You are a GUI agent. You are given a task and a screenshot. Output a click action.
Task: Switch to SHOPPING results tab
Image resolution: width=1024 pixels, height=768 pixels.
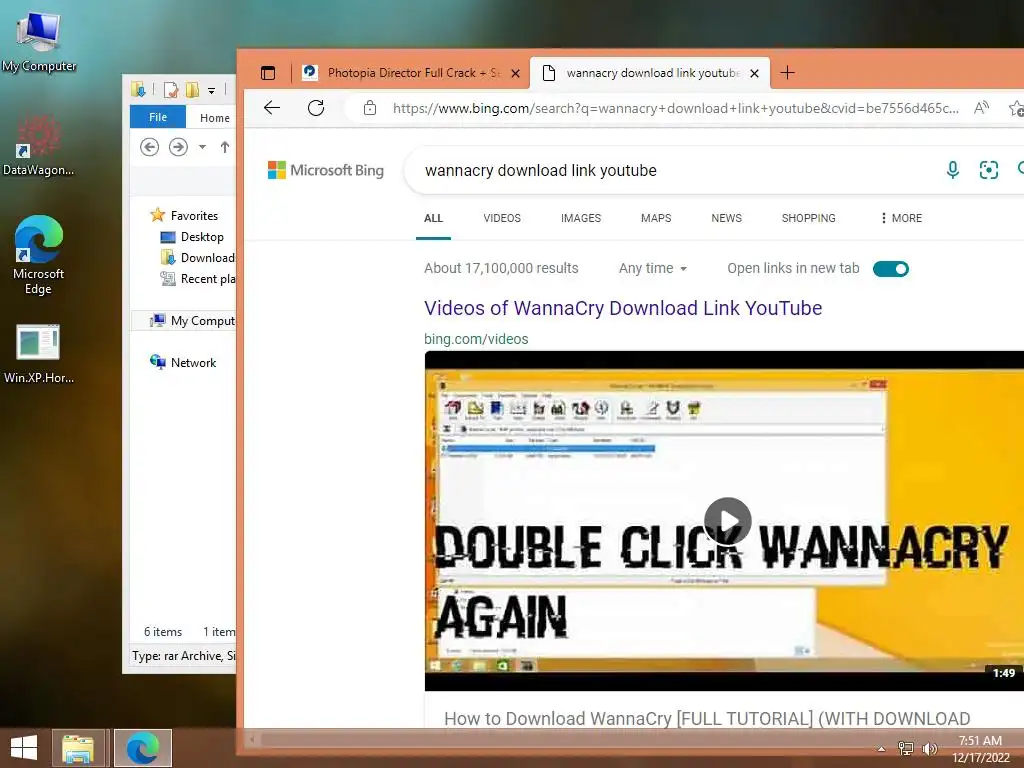(808, 218)
